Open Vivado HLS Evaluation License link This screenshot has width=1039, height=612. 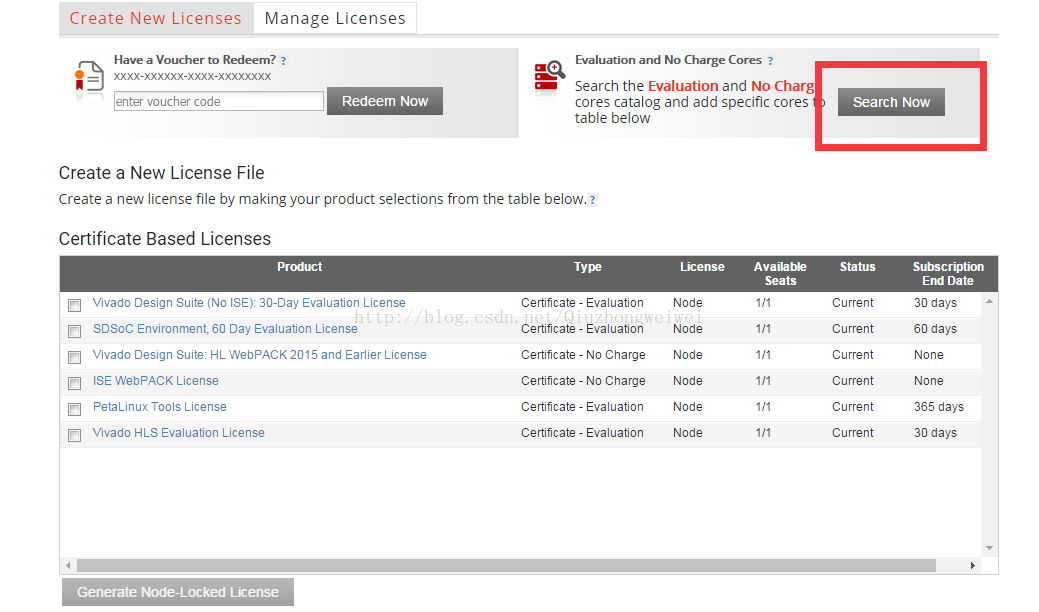[179, 433]
